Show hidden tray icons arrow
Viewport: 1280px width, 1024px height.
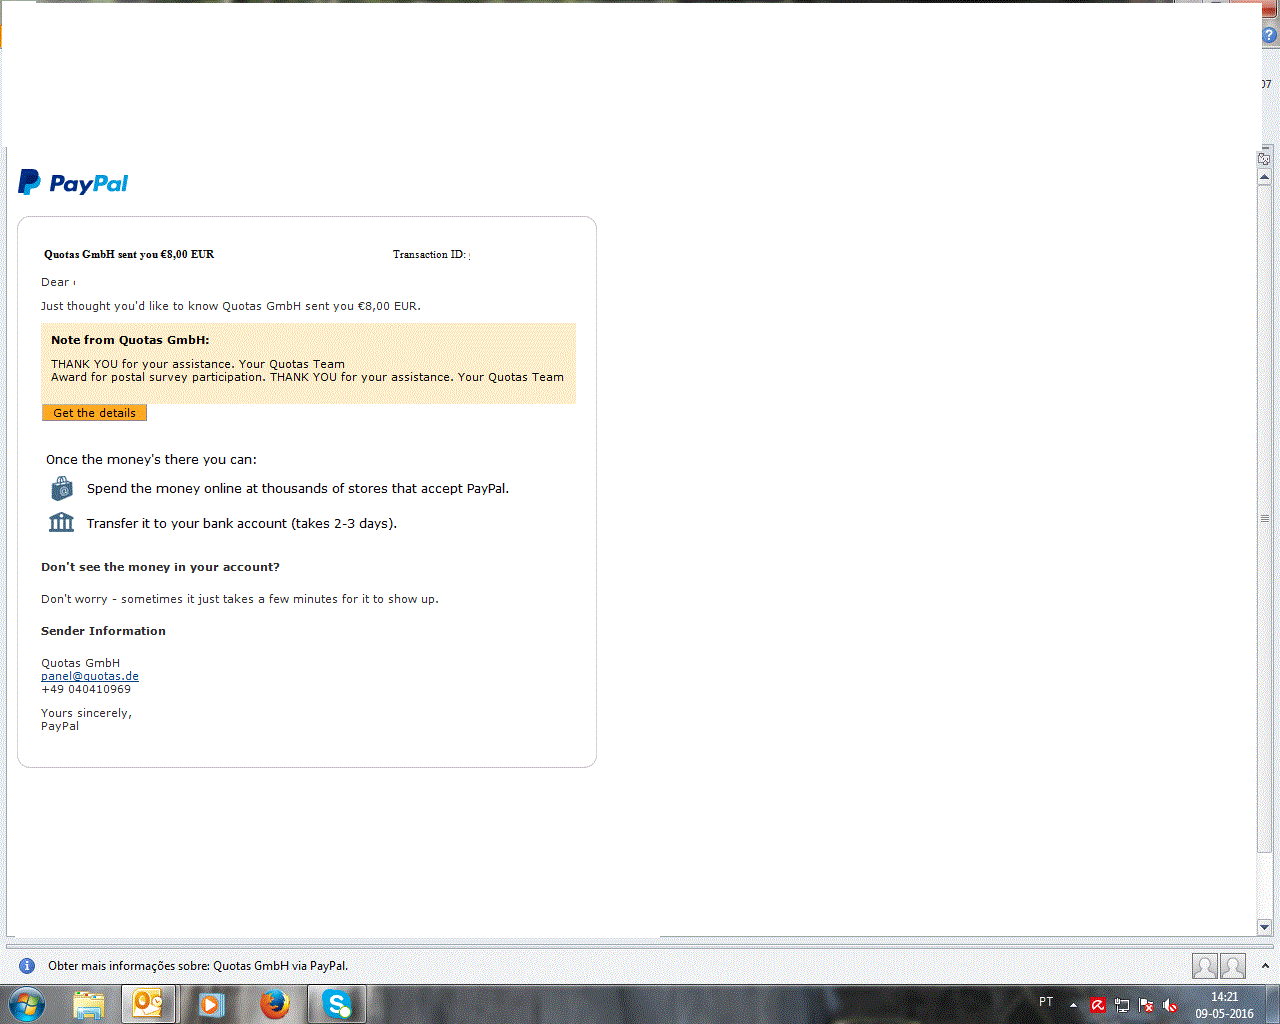1073,1005
